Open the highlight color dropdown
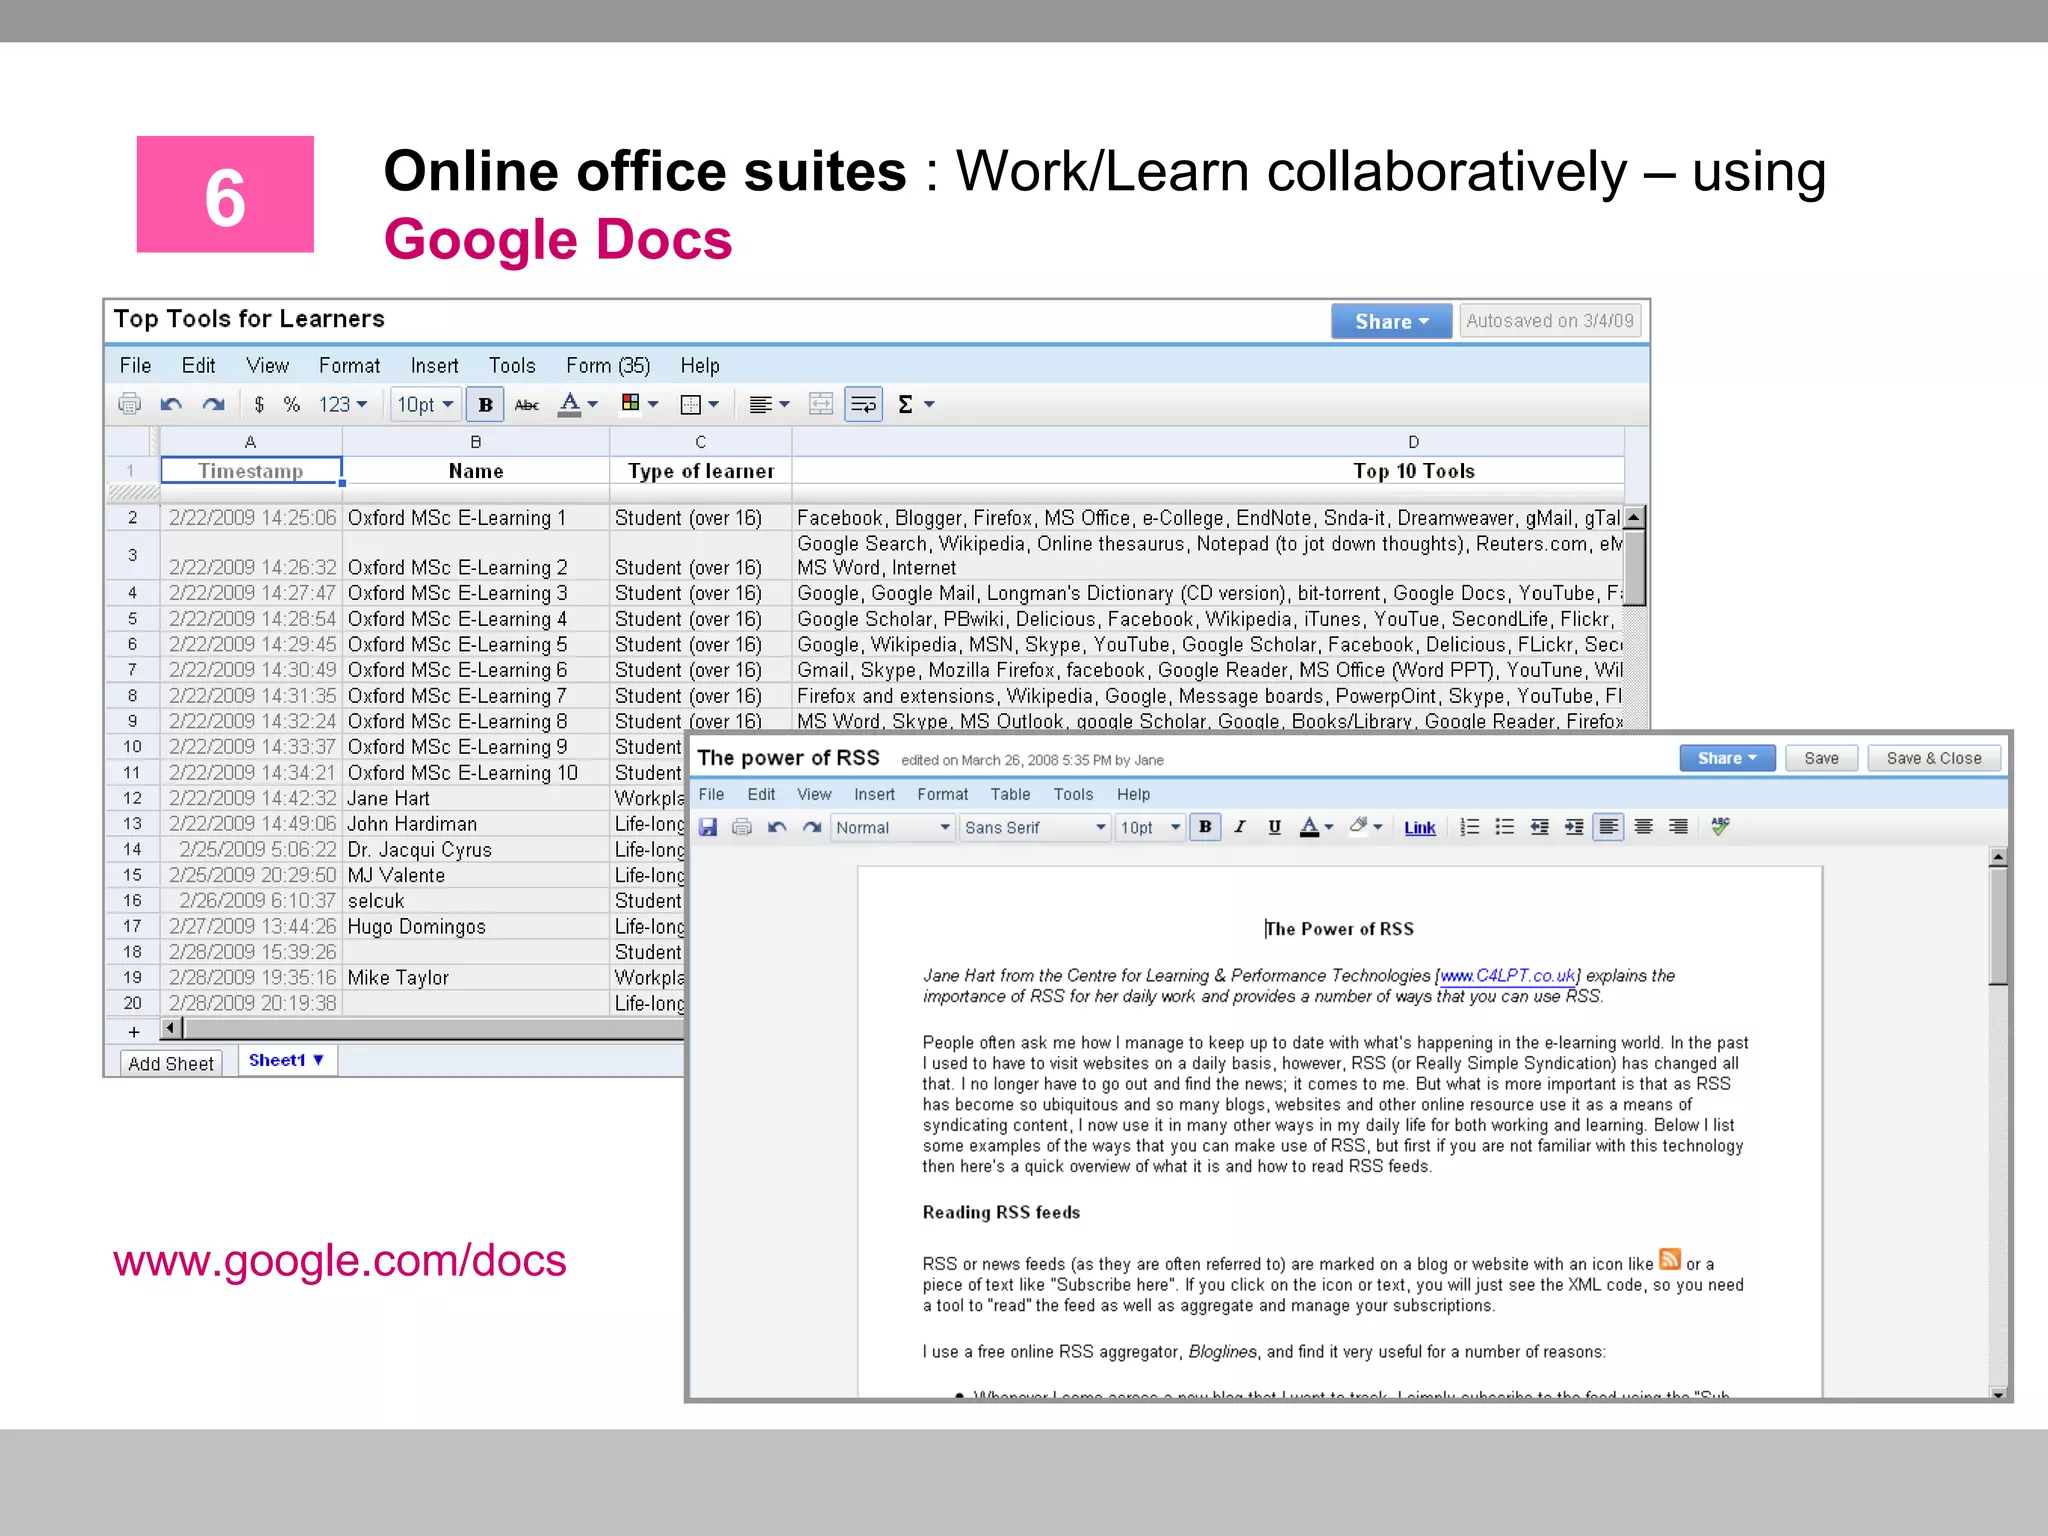This screenshot has height=1536, width=2048. (1365, 827)
